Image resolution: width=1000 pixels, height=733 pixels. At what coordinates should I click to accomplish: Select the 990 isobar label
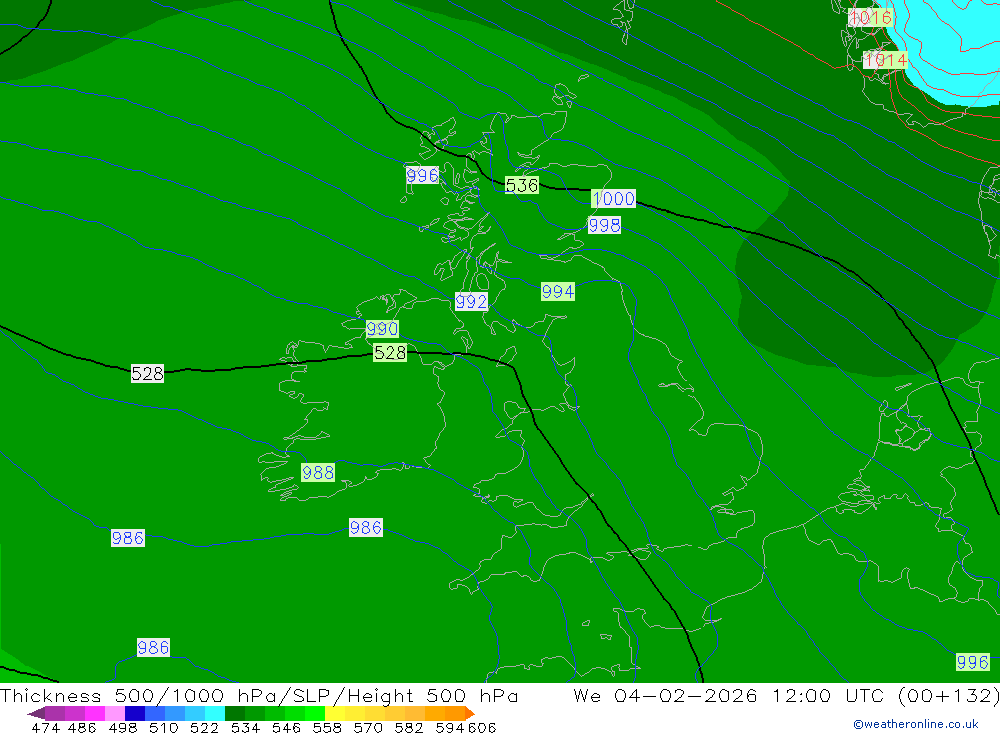pyautogui.click(x=382, y=329)
